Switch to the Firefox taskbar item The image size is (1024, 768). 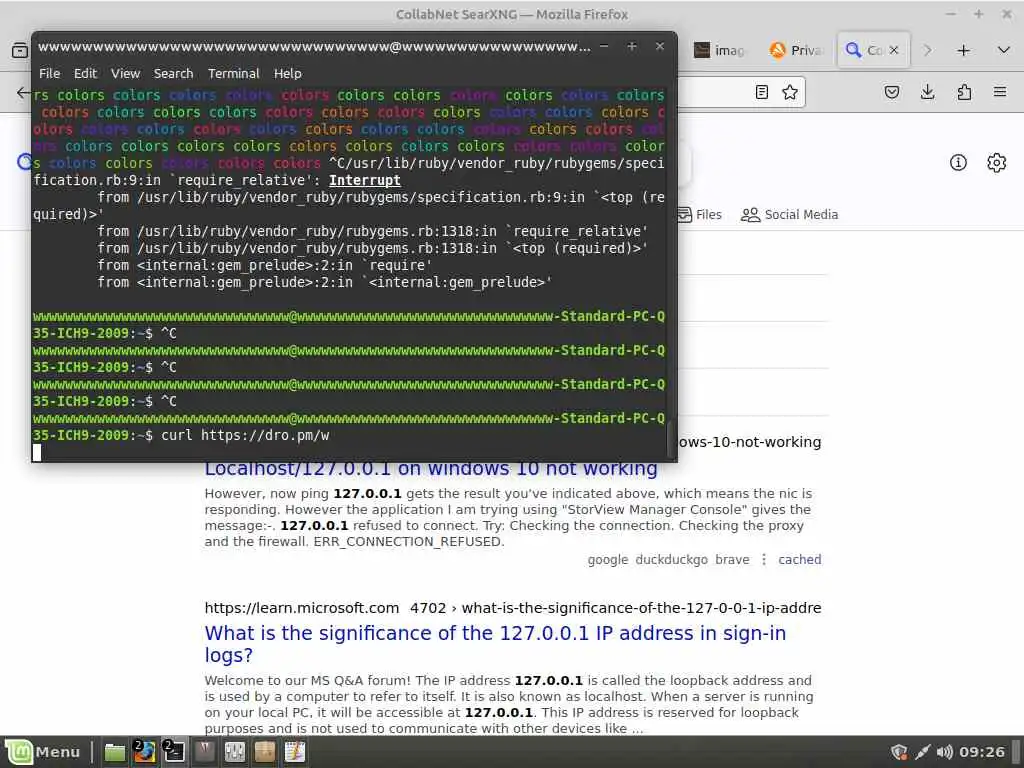tap(144, 752)
